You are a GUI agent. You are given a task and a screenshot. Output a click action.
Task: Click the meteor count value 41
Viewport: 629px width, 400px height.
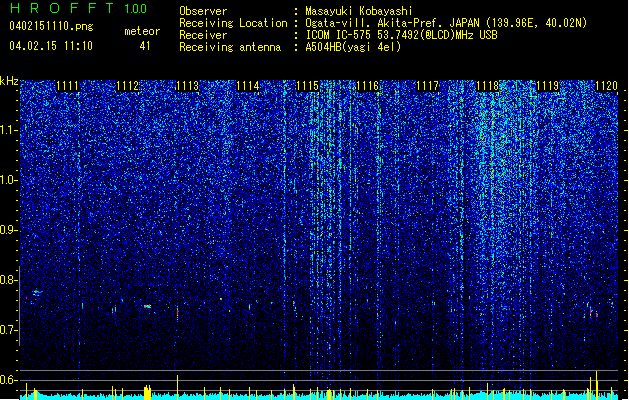pos(145,46)
